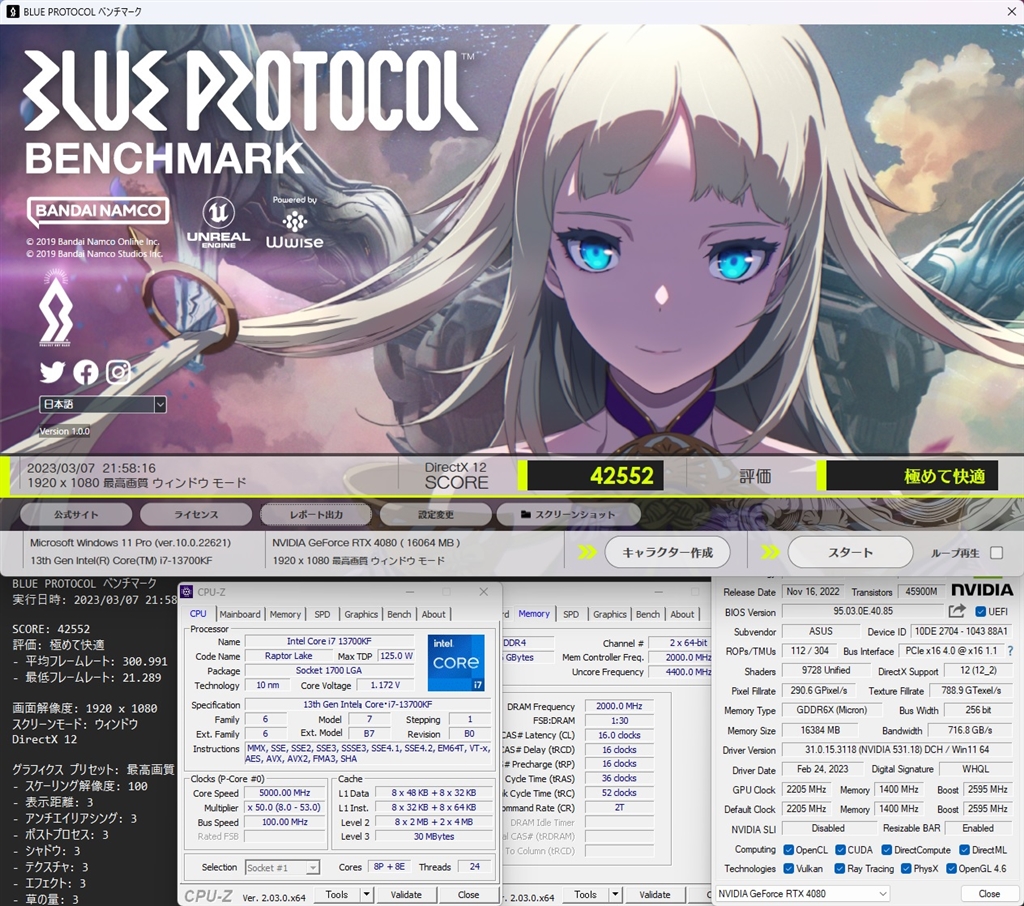Open the Facebook icon link
The width and height of the screenshot is (1024, 906).
[x=86, y=372]
